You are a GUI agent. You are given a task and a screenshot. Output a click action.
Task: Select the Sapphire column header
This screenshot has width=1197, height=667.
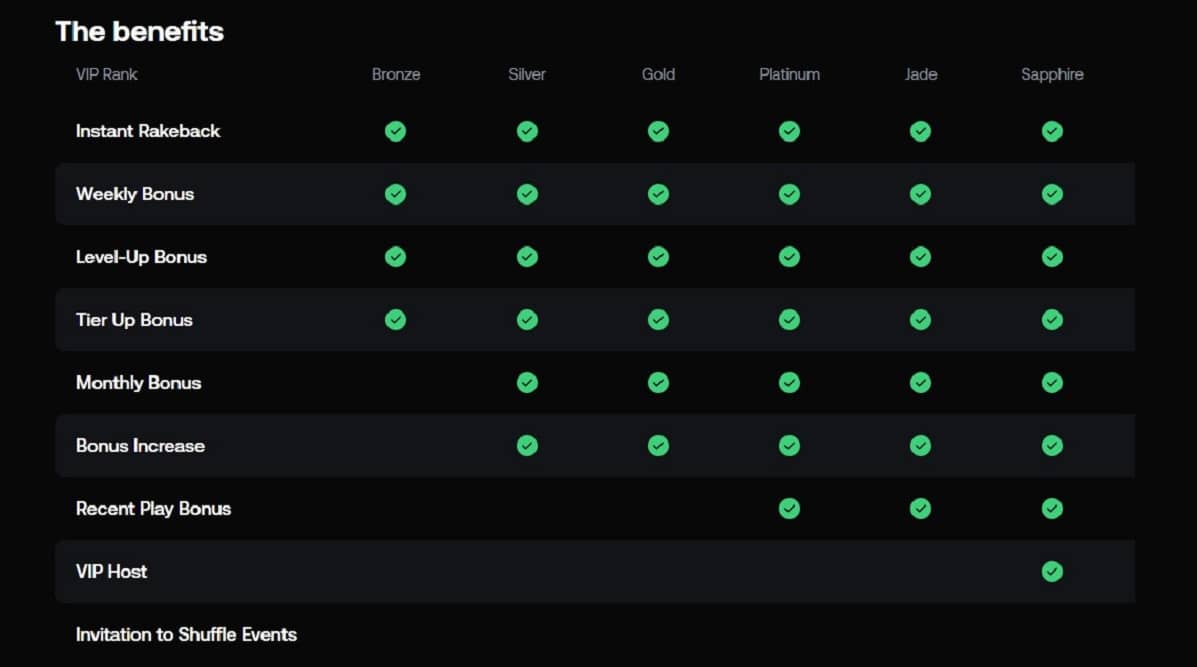point(1052,74)
